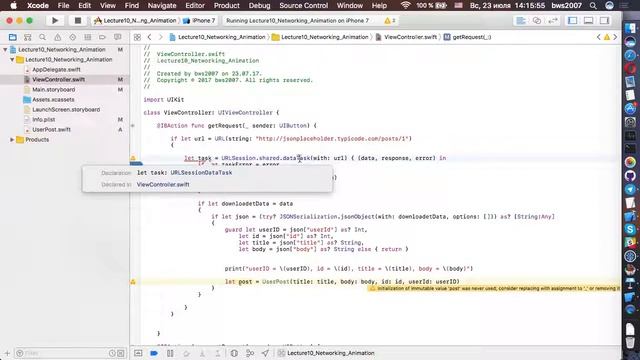Run the app with the Play button
Viewport: 640px width, 360px height.
55,20
